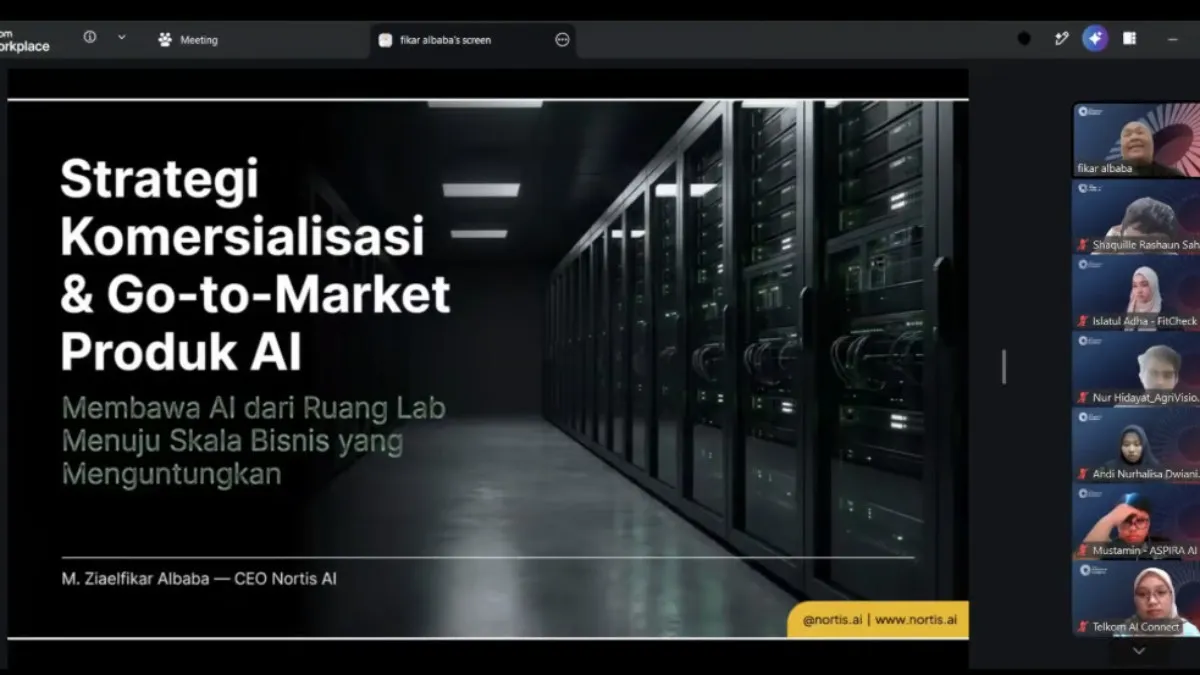1200x675 pixels.
Task: Open more options on the shared screen tab
Action: point(562,40)
